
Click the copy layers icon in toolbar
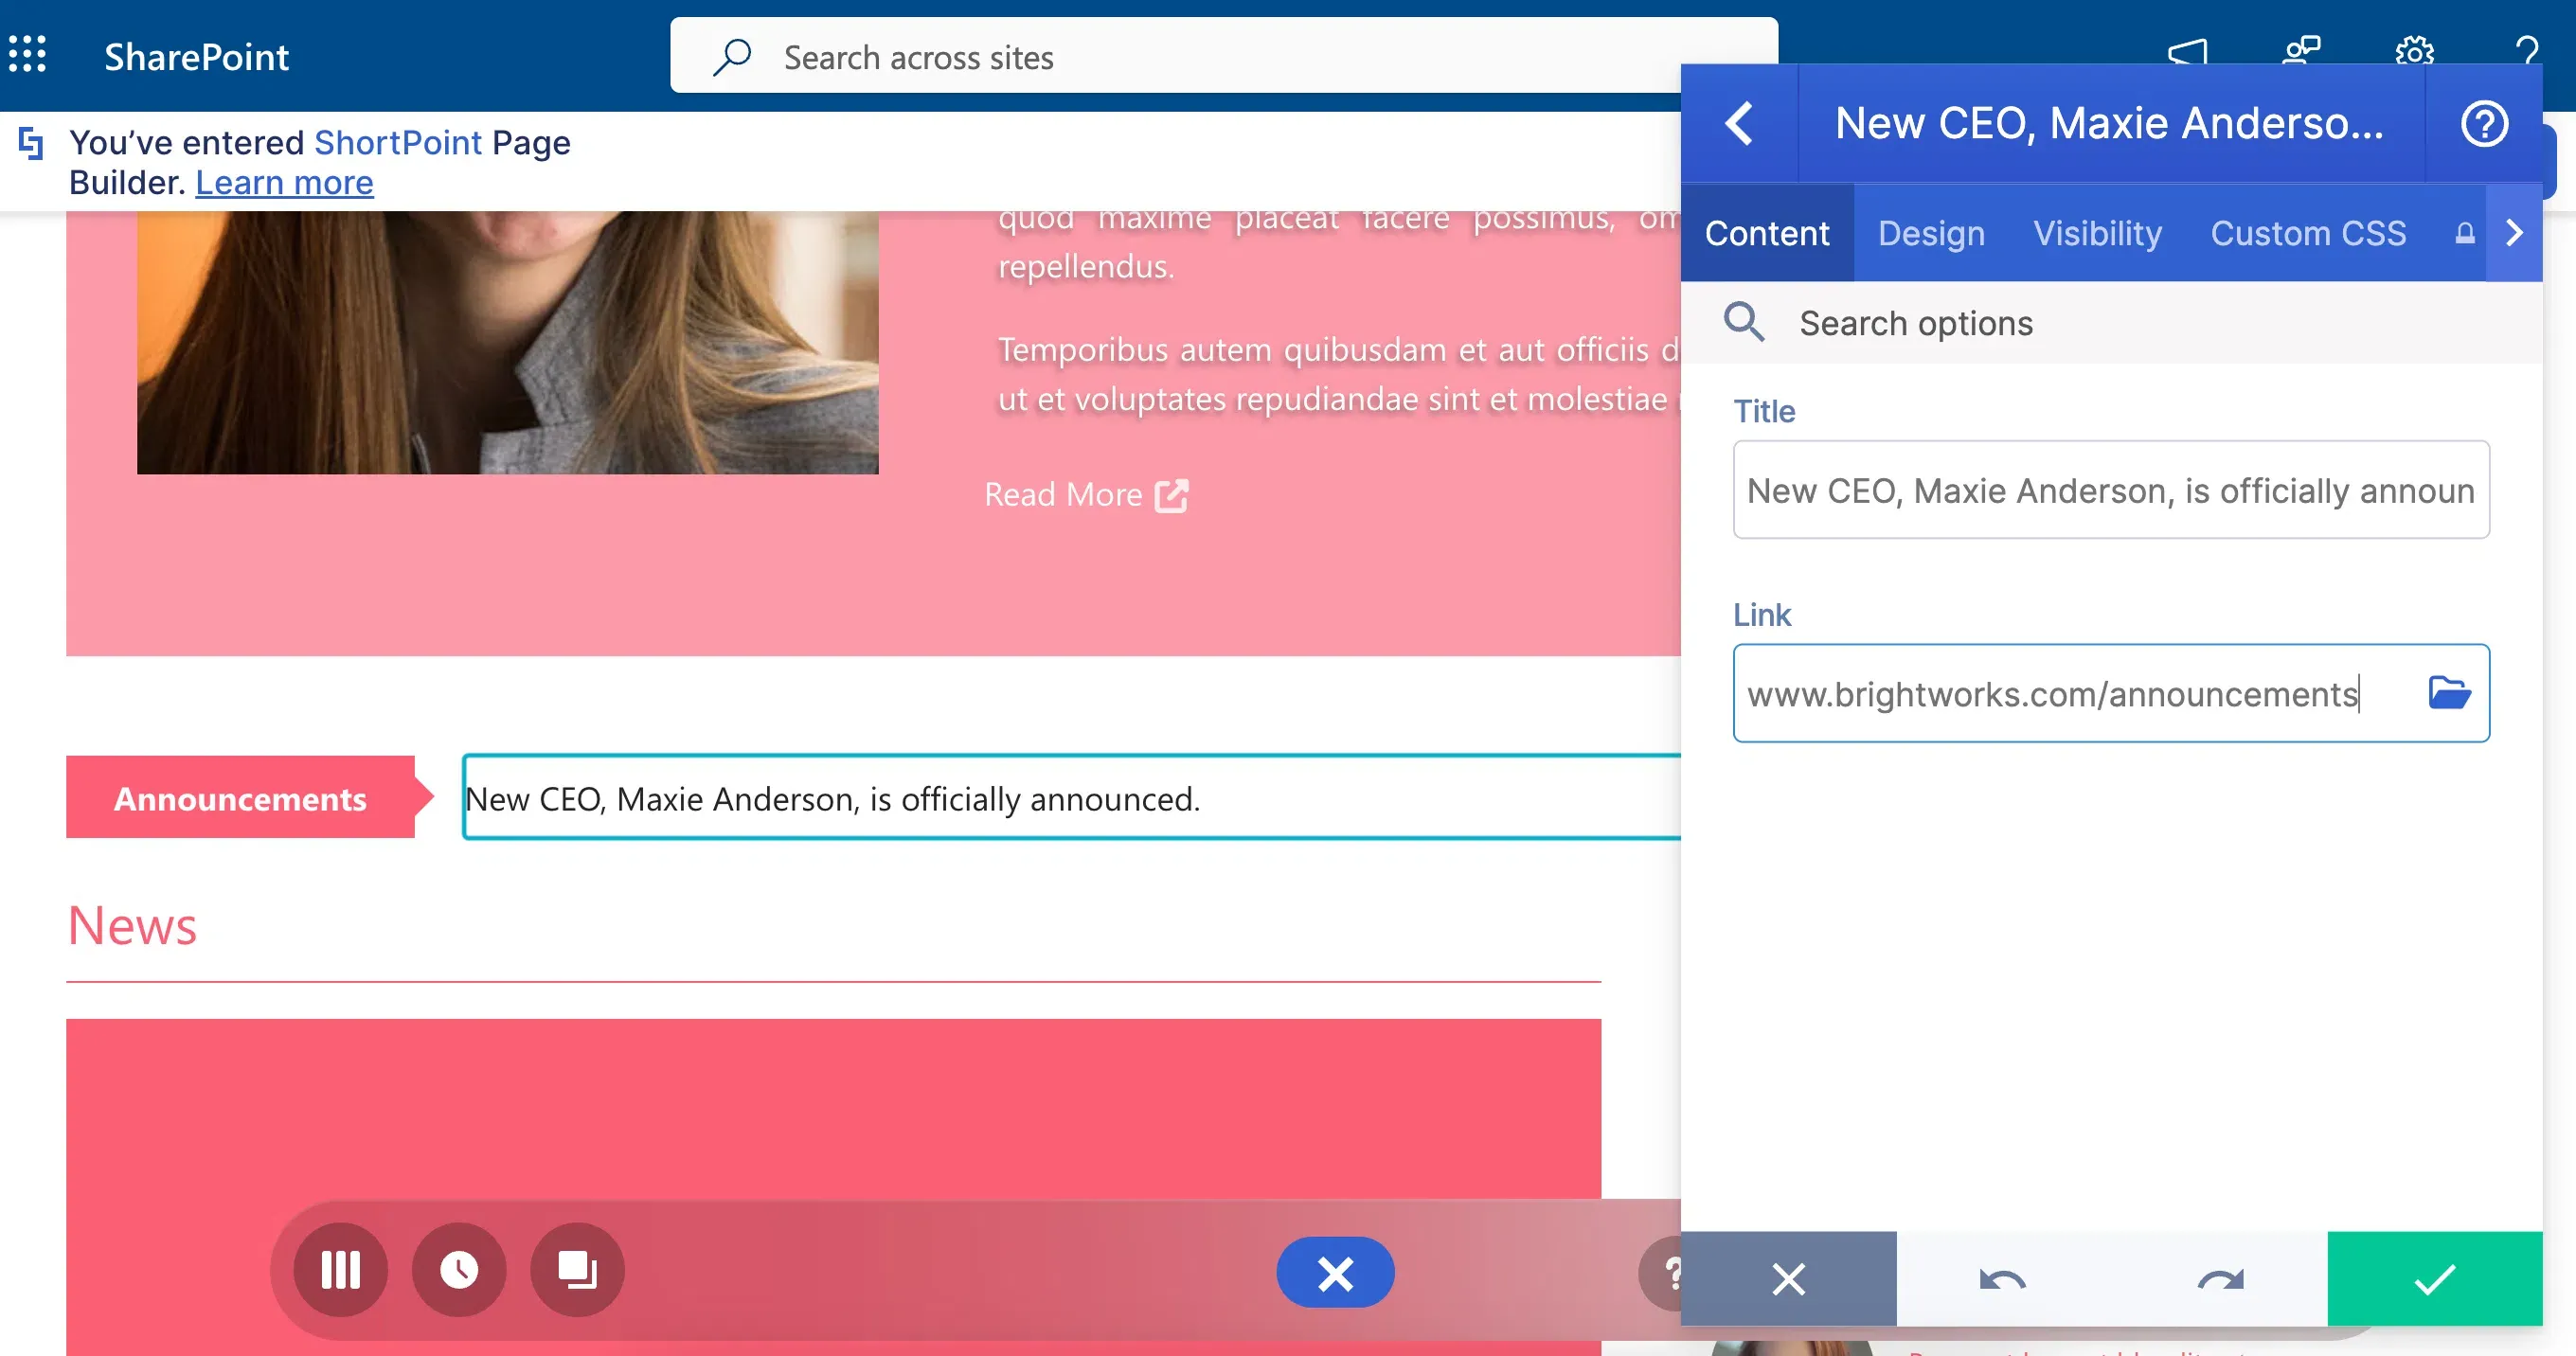pyautogui.click(x=577, y=1270)
